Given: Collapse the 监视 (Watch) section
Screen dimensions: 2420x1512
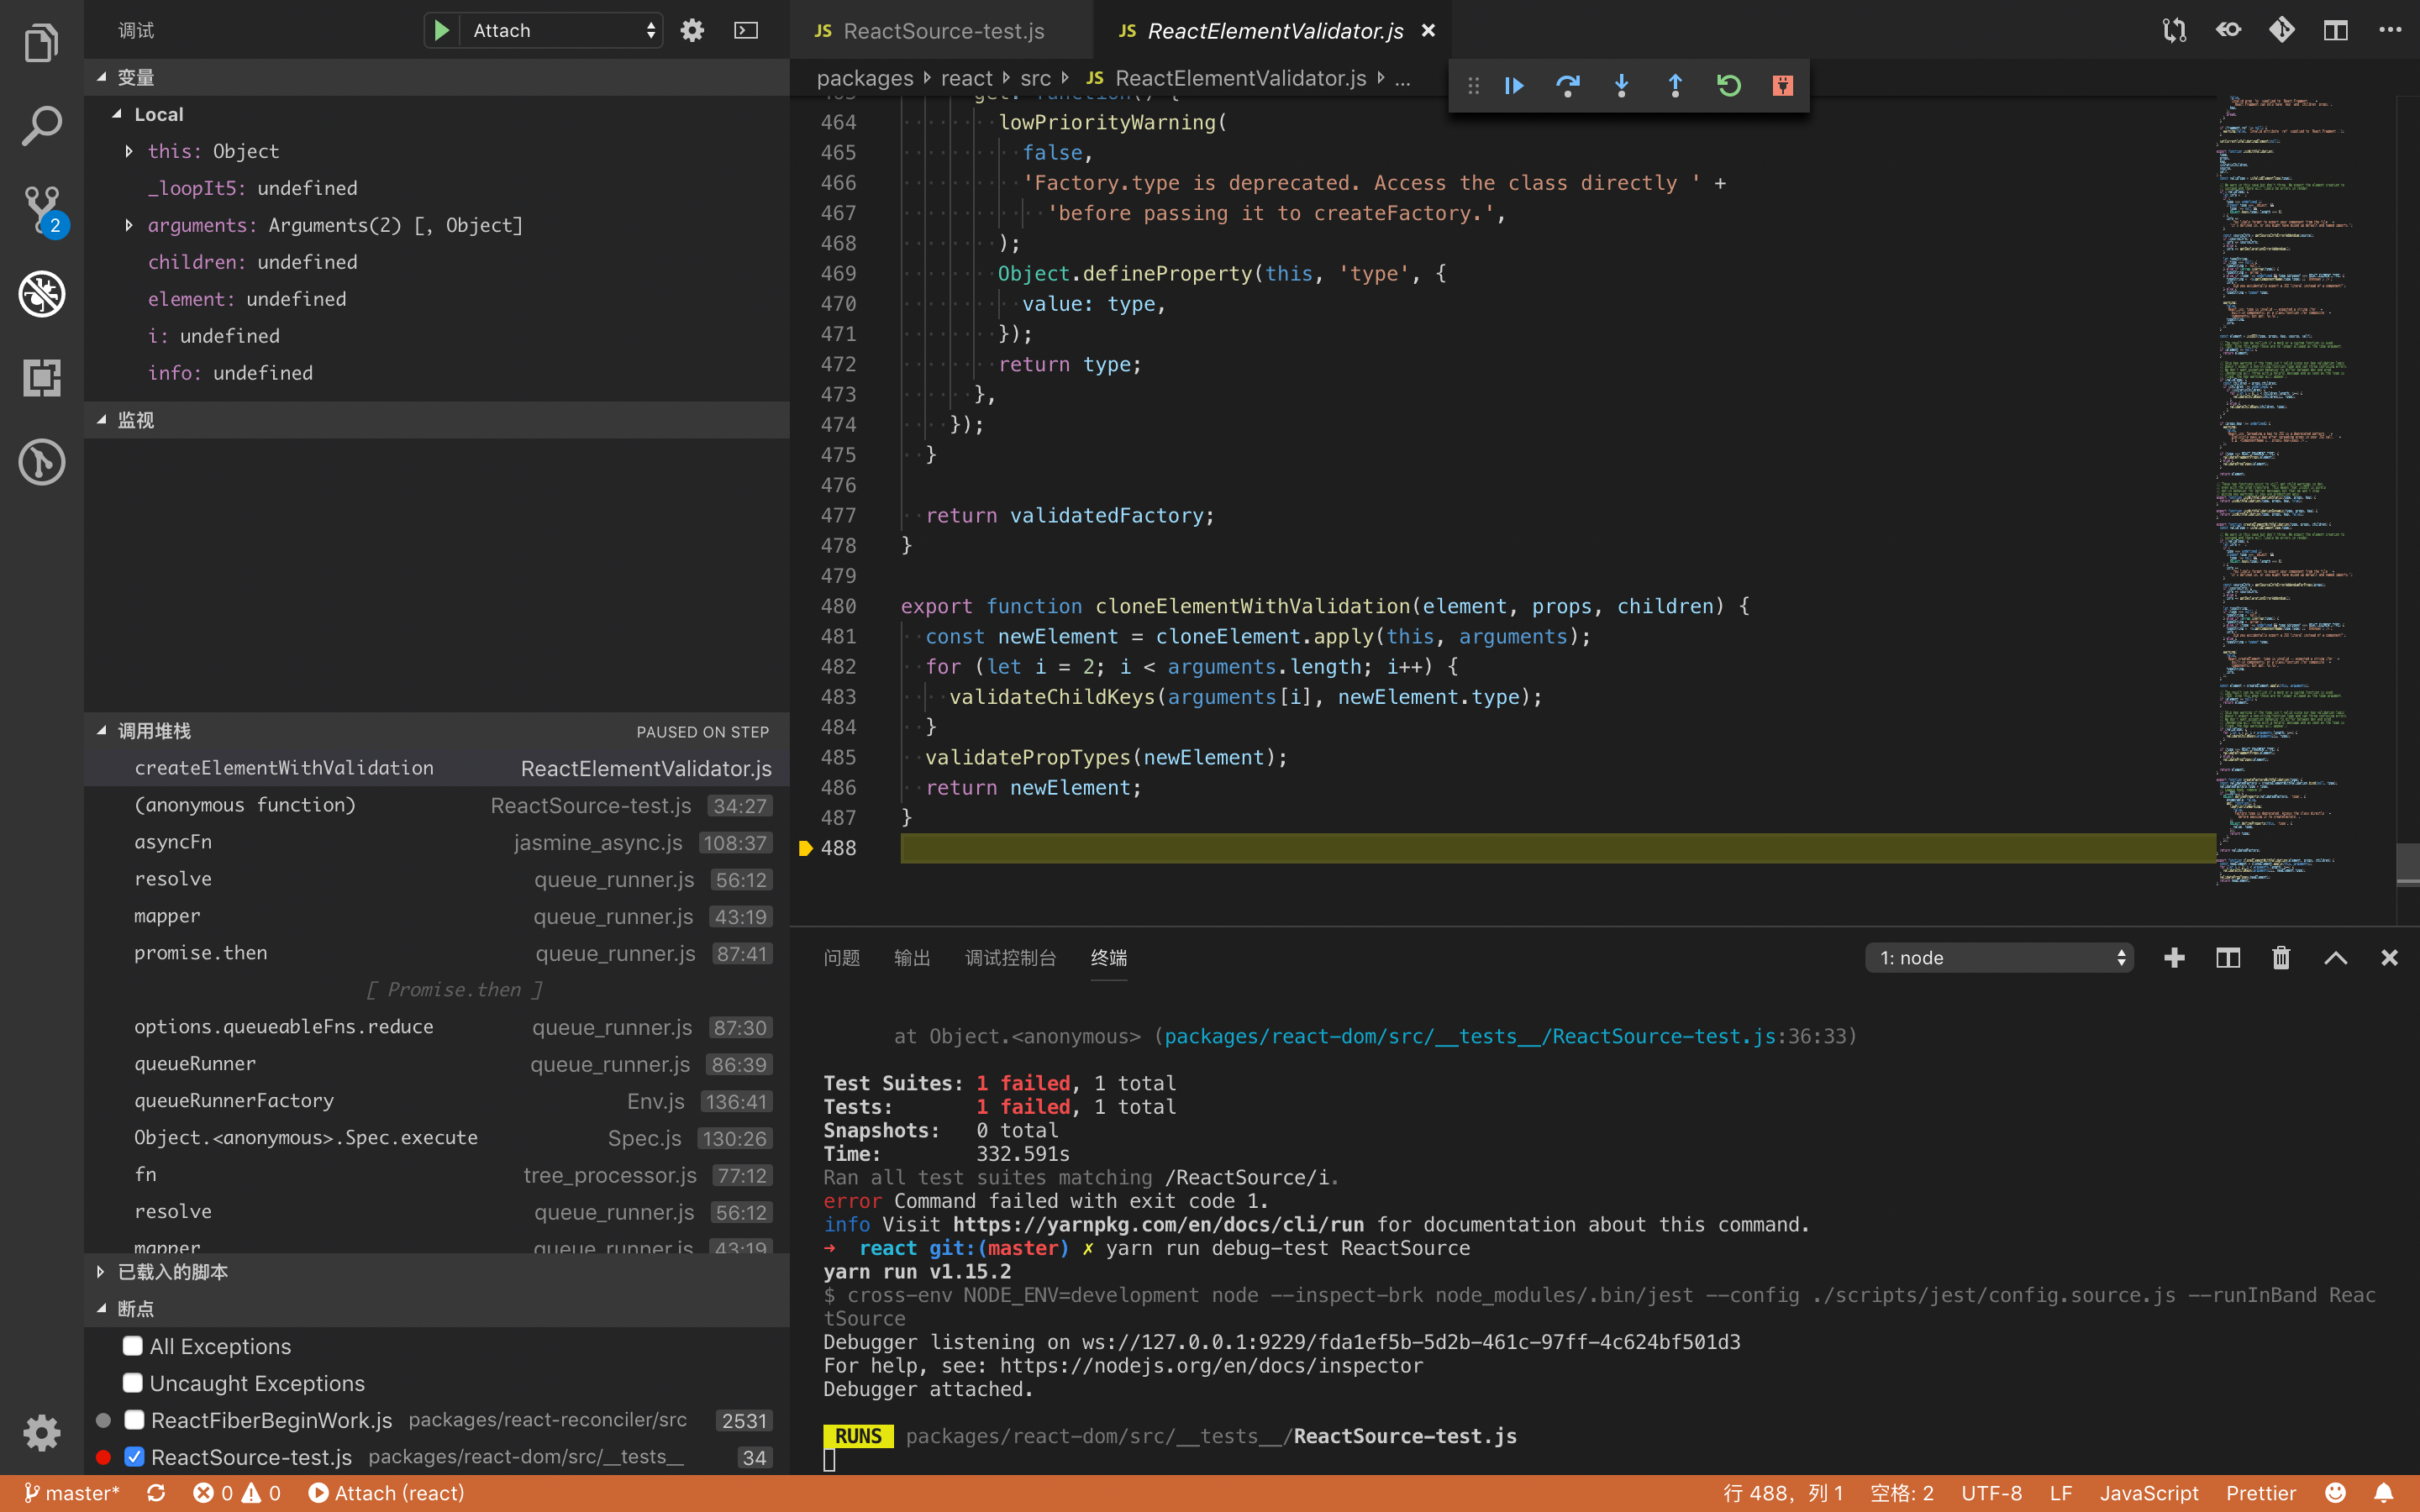Looking at the screenshot, I should point(436,420).
